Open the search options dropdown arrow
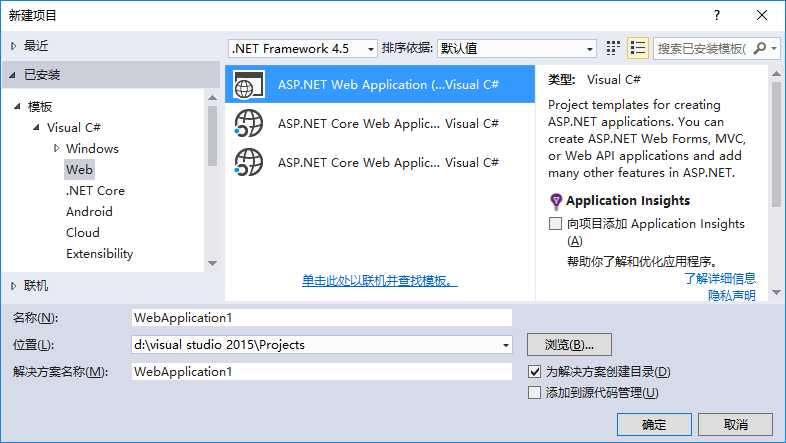 (774, 49)
